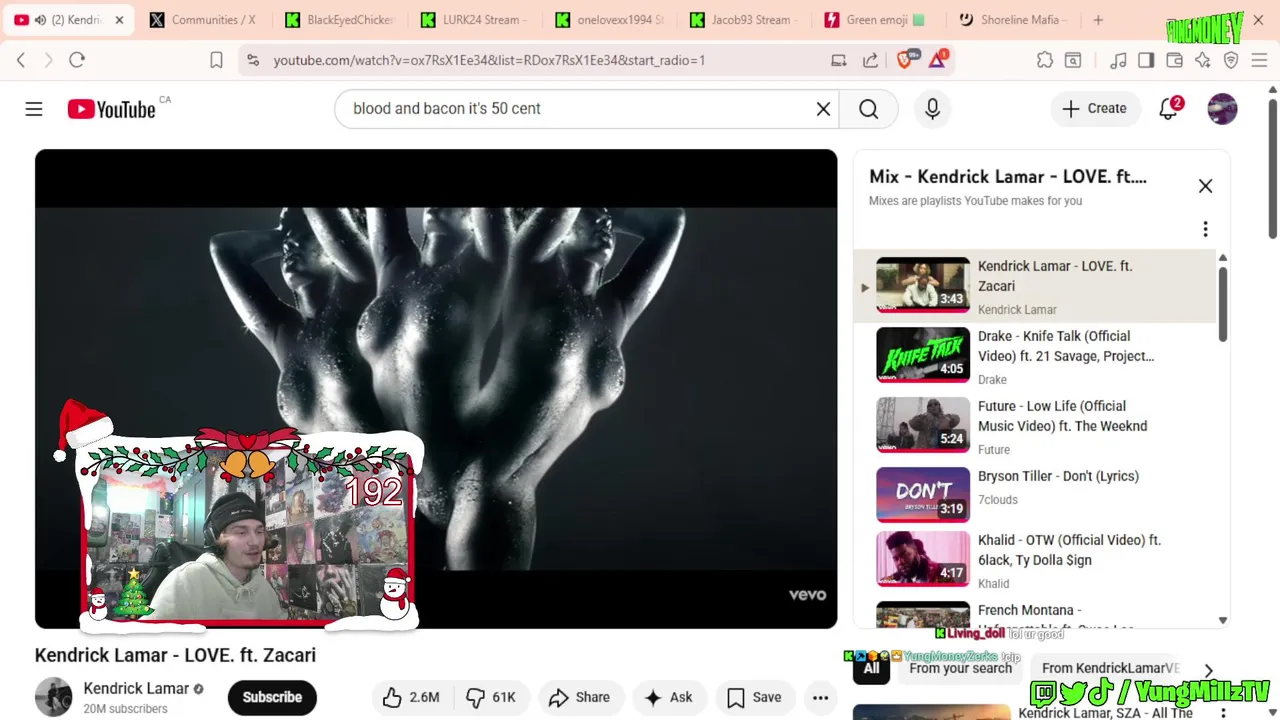
Task: Open Brave VPN shield icon
Action: click(x=1231, y=60)
